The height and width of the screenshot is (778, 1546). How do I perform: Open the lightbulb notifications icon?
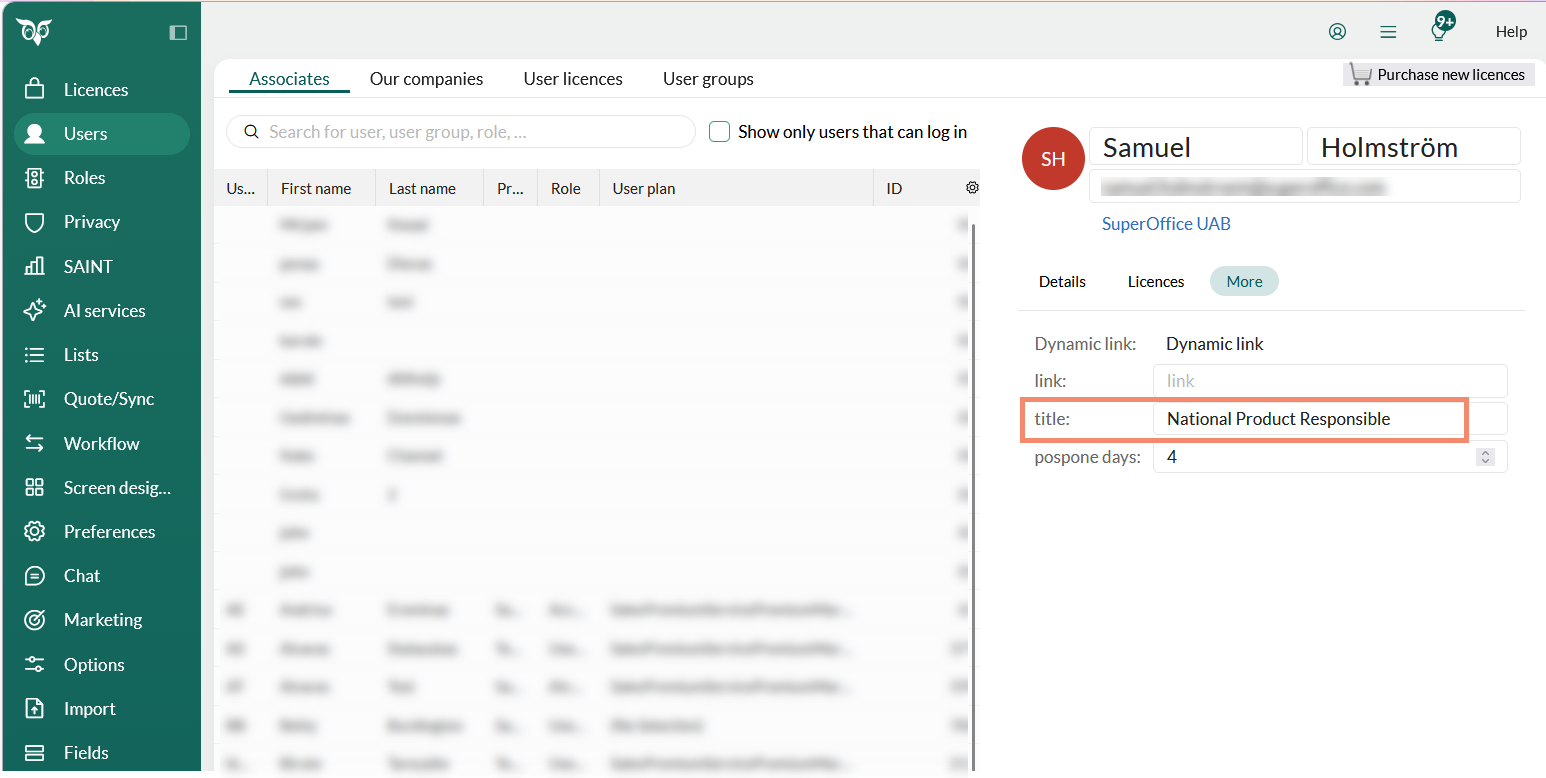coord(1439,30)
